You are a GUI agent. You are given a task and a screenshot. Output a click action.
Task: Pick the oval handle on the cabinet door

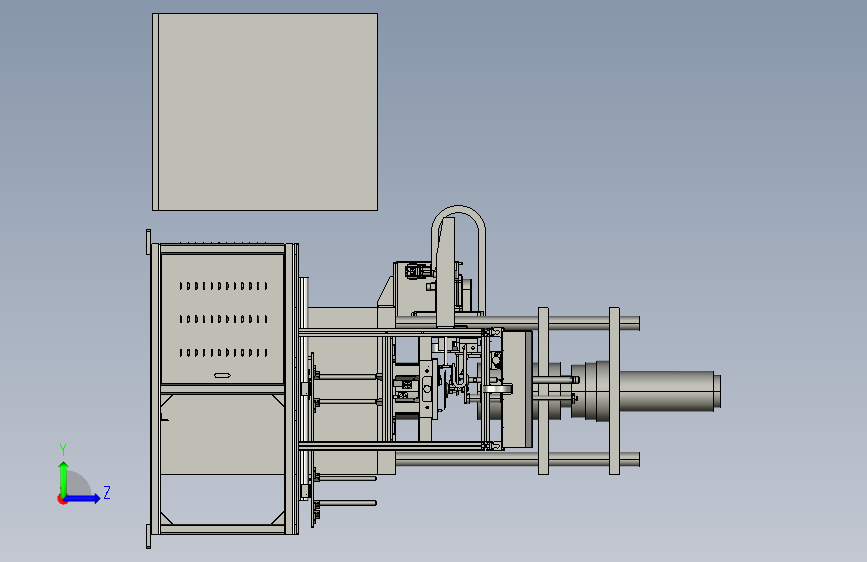click(x=222, y=376)
